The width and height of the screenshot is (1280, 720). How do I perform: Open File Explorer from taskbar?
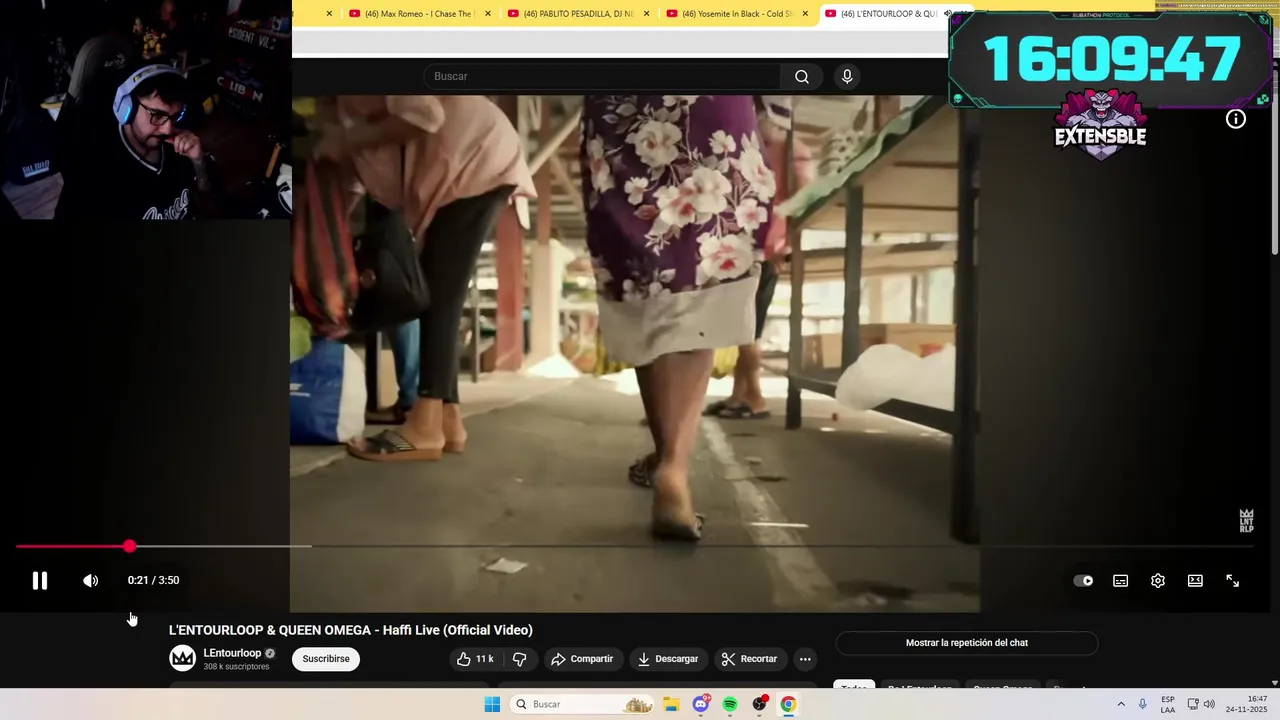pyautogui.click(x=671, y=704)
